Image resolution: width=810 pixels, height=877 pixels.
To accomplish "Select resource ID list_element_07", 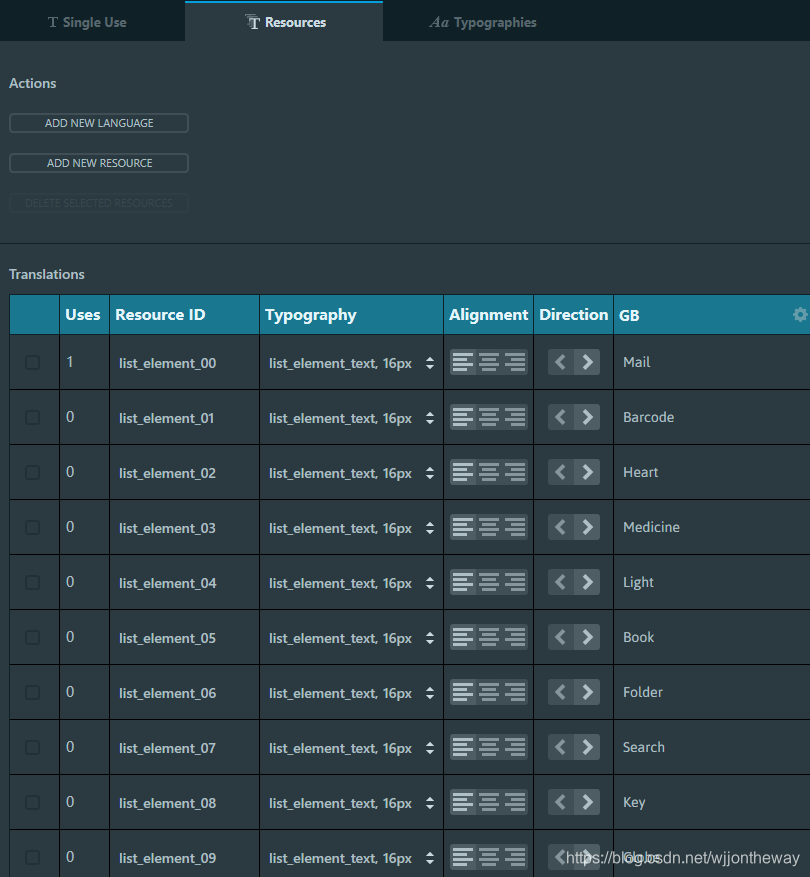I will tap(167, 748).
